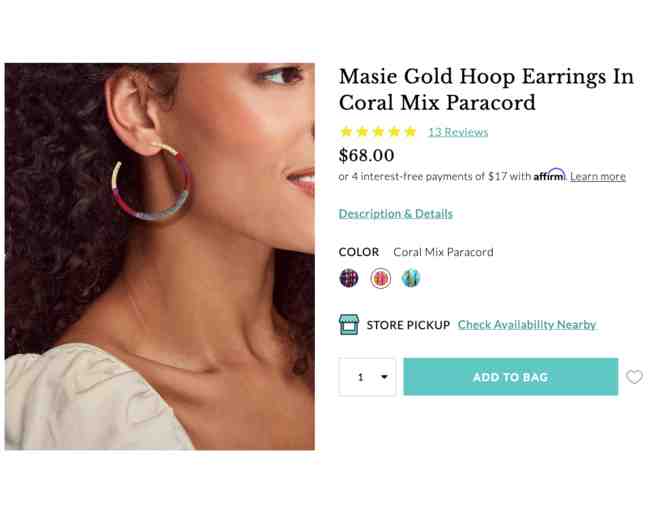Click the Coral Mix Paracord color name
The image size is (672, 510).
point(443,252)
